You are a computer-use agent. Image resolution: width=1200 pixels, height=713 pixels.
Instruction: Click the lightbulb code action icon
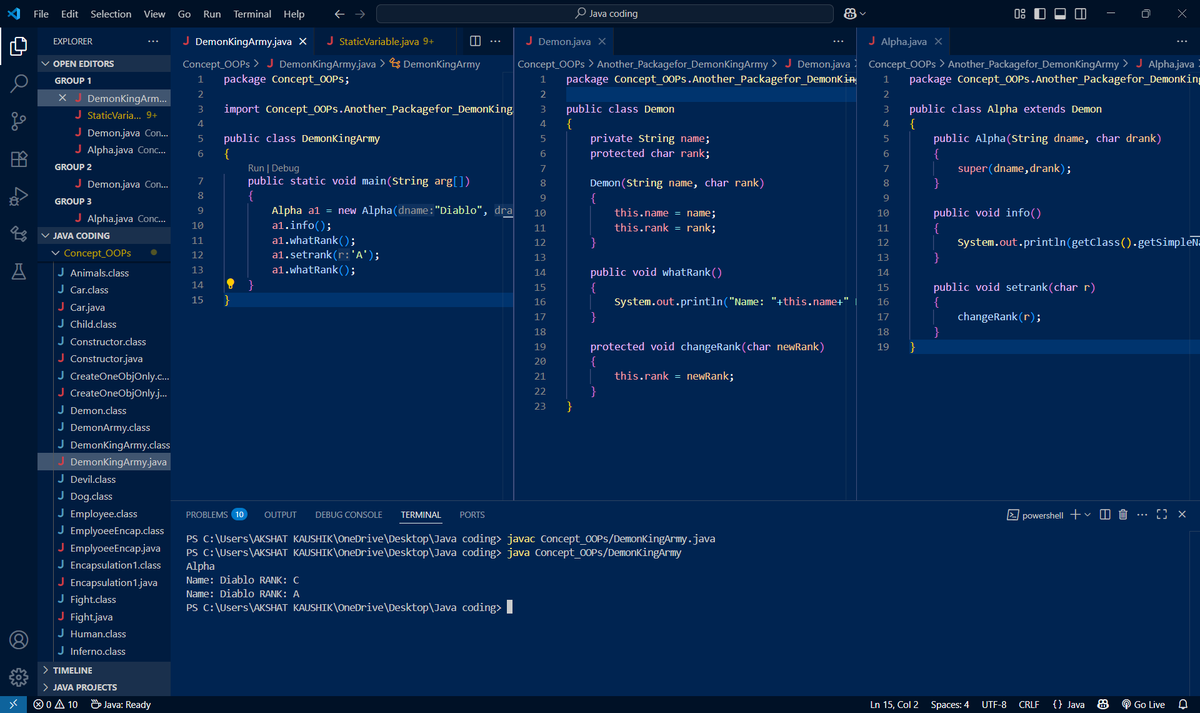pos(230,284)
